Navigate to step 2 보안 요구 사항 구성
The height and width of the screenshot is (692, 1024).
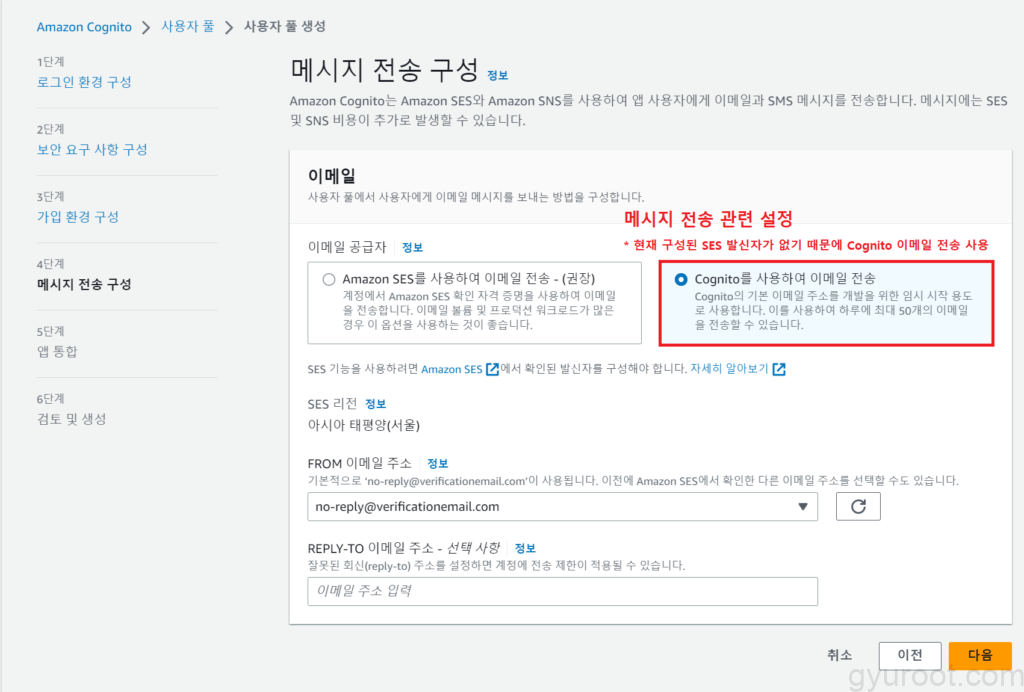click(x=92, y=150)
